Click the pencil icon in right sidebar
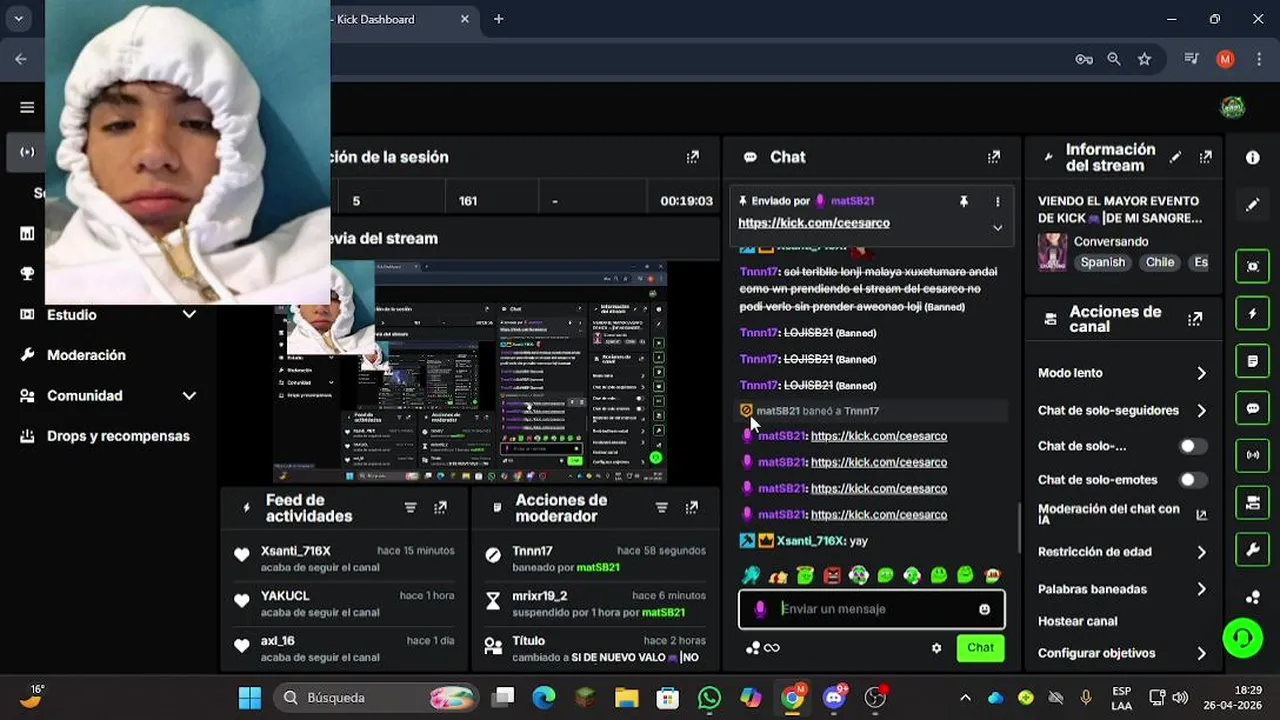The height and width of the screenshot is (720, 1280). 1252,204
